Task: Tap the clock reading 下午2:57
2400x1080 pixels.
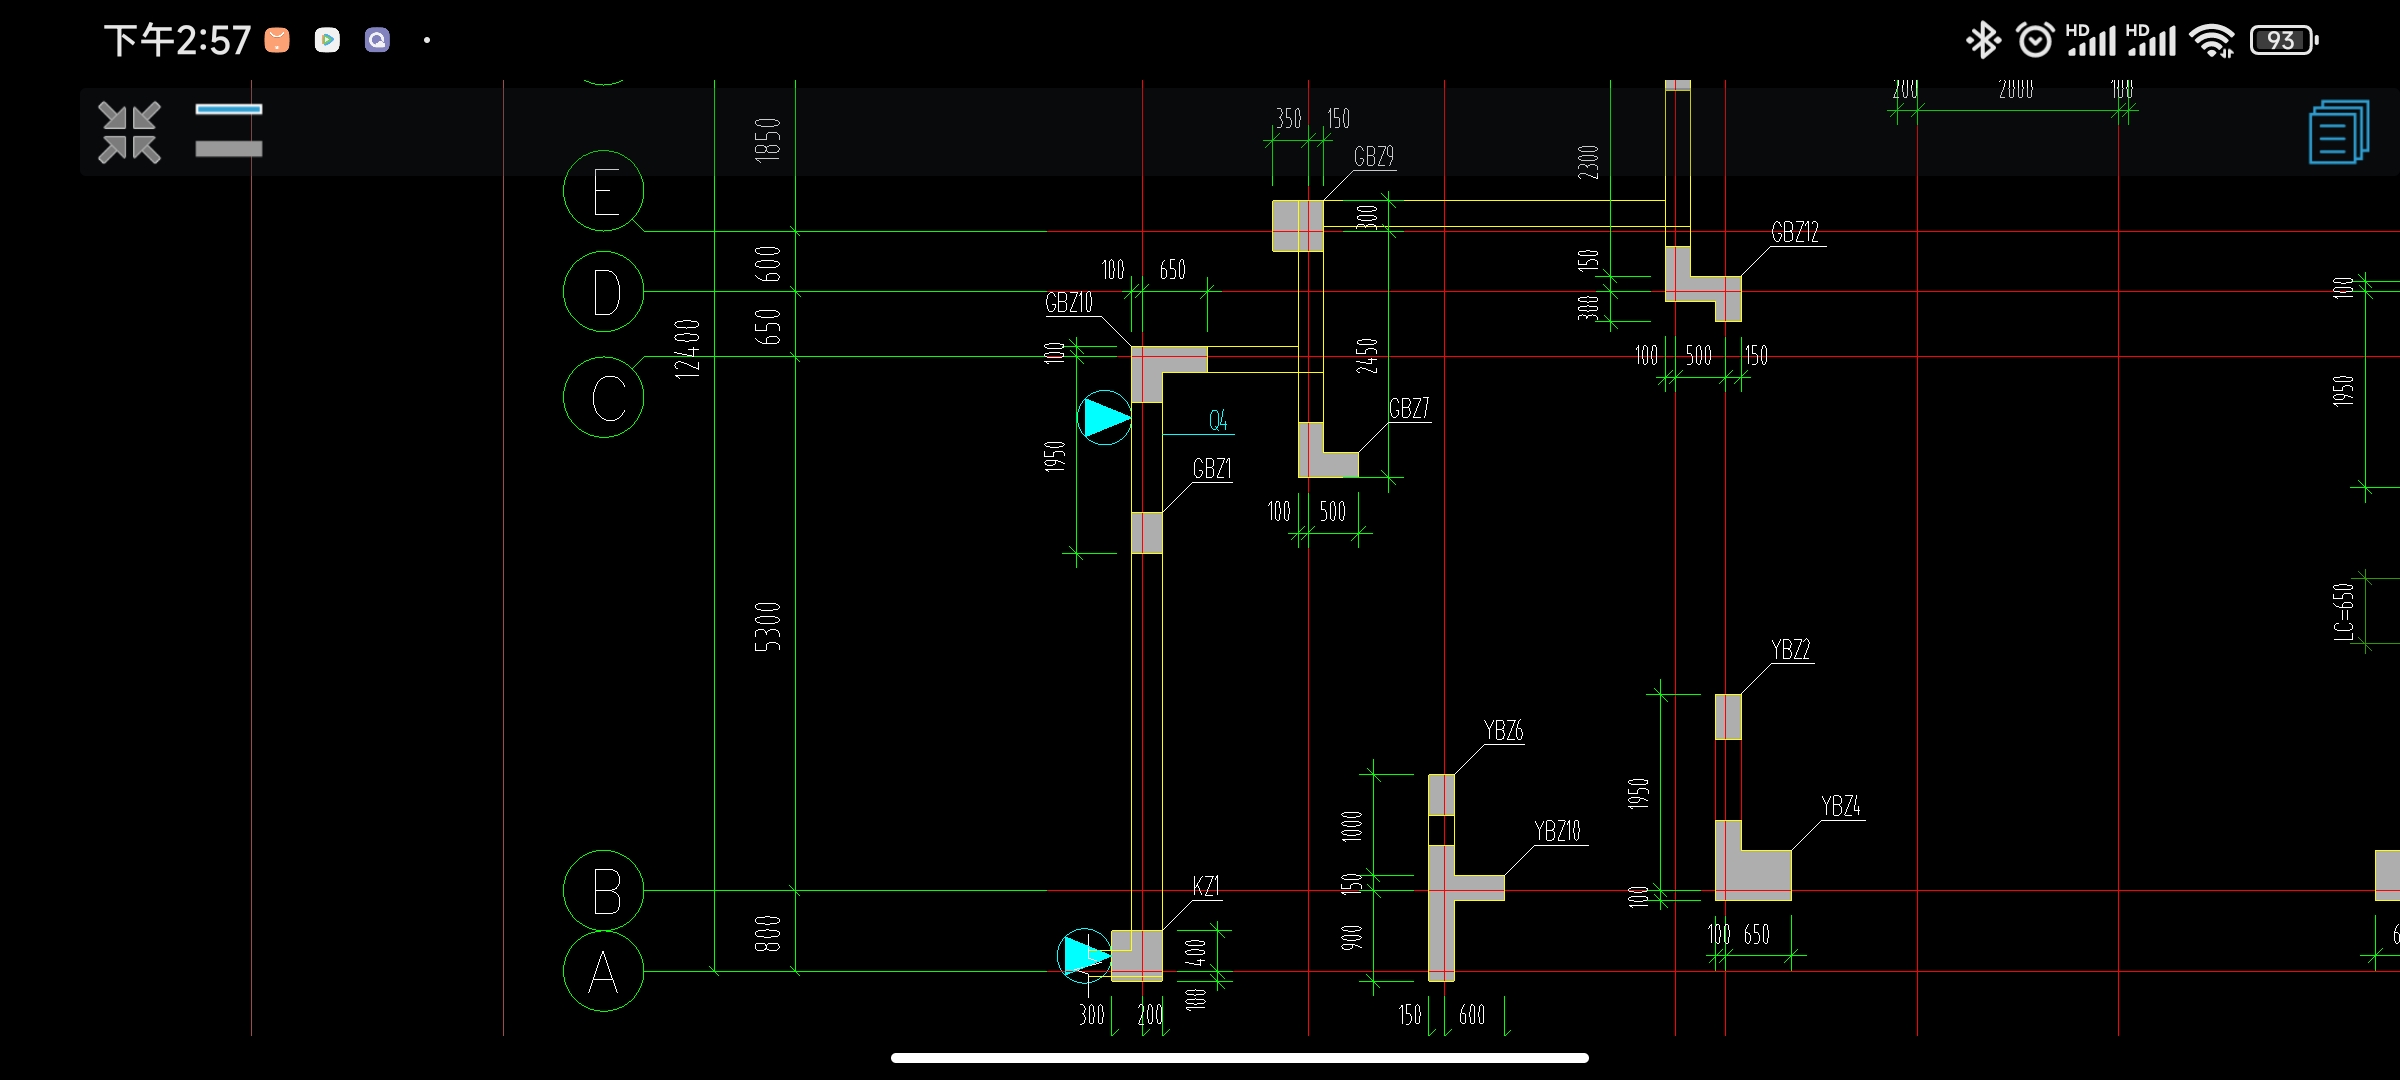Action: coord(178,41)
